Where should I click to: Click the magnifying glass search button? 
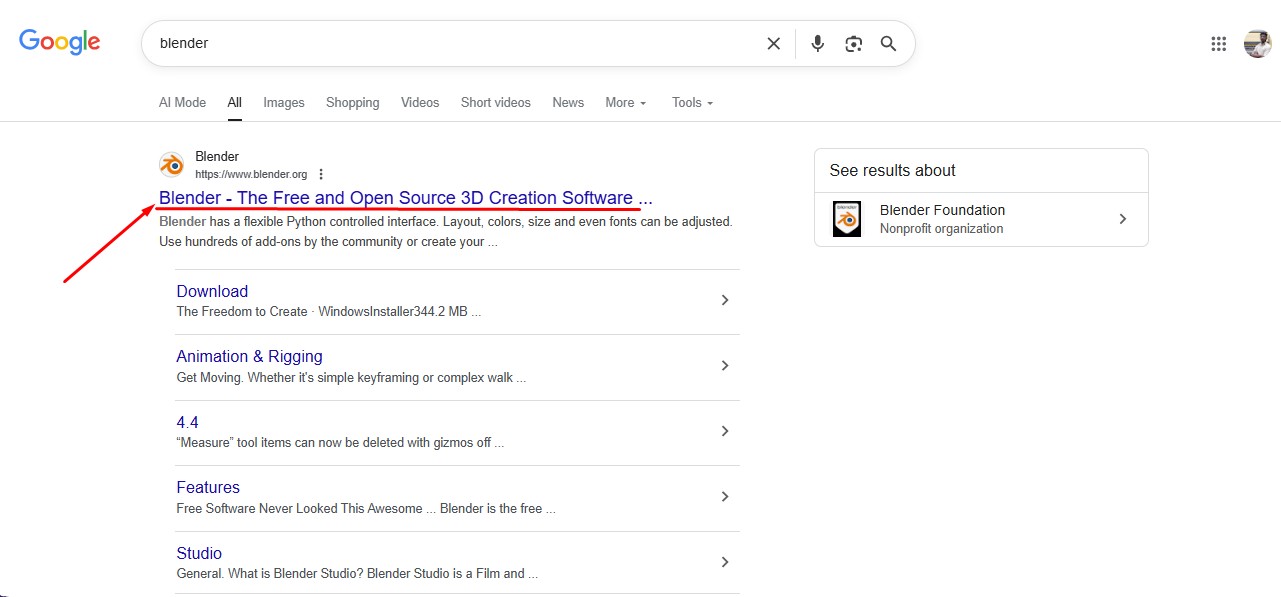[x=888, y=44]
